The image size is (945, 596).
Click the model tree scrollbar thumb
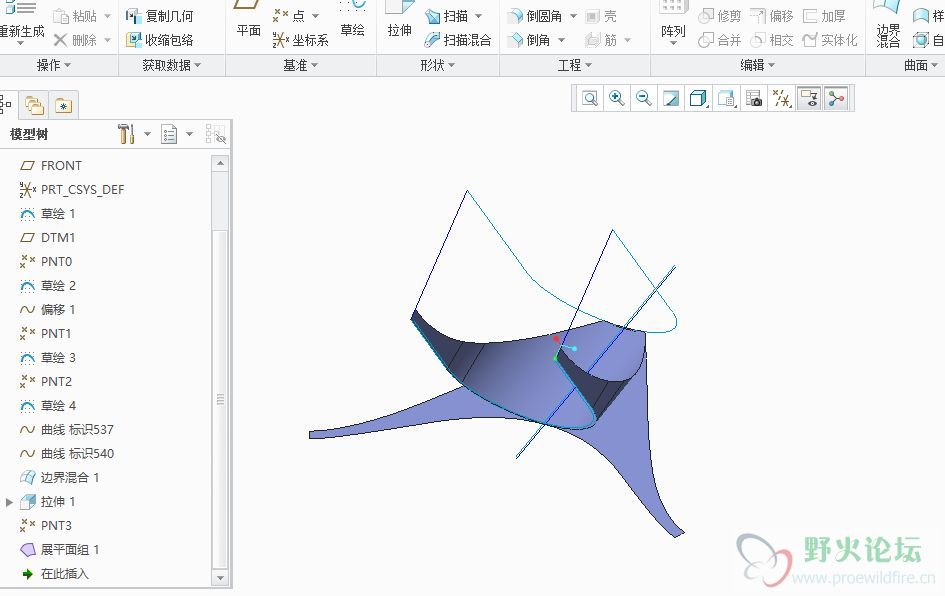point(220,400)
